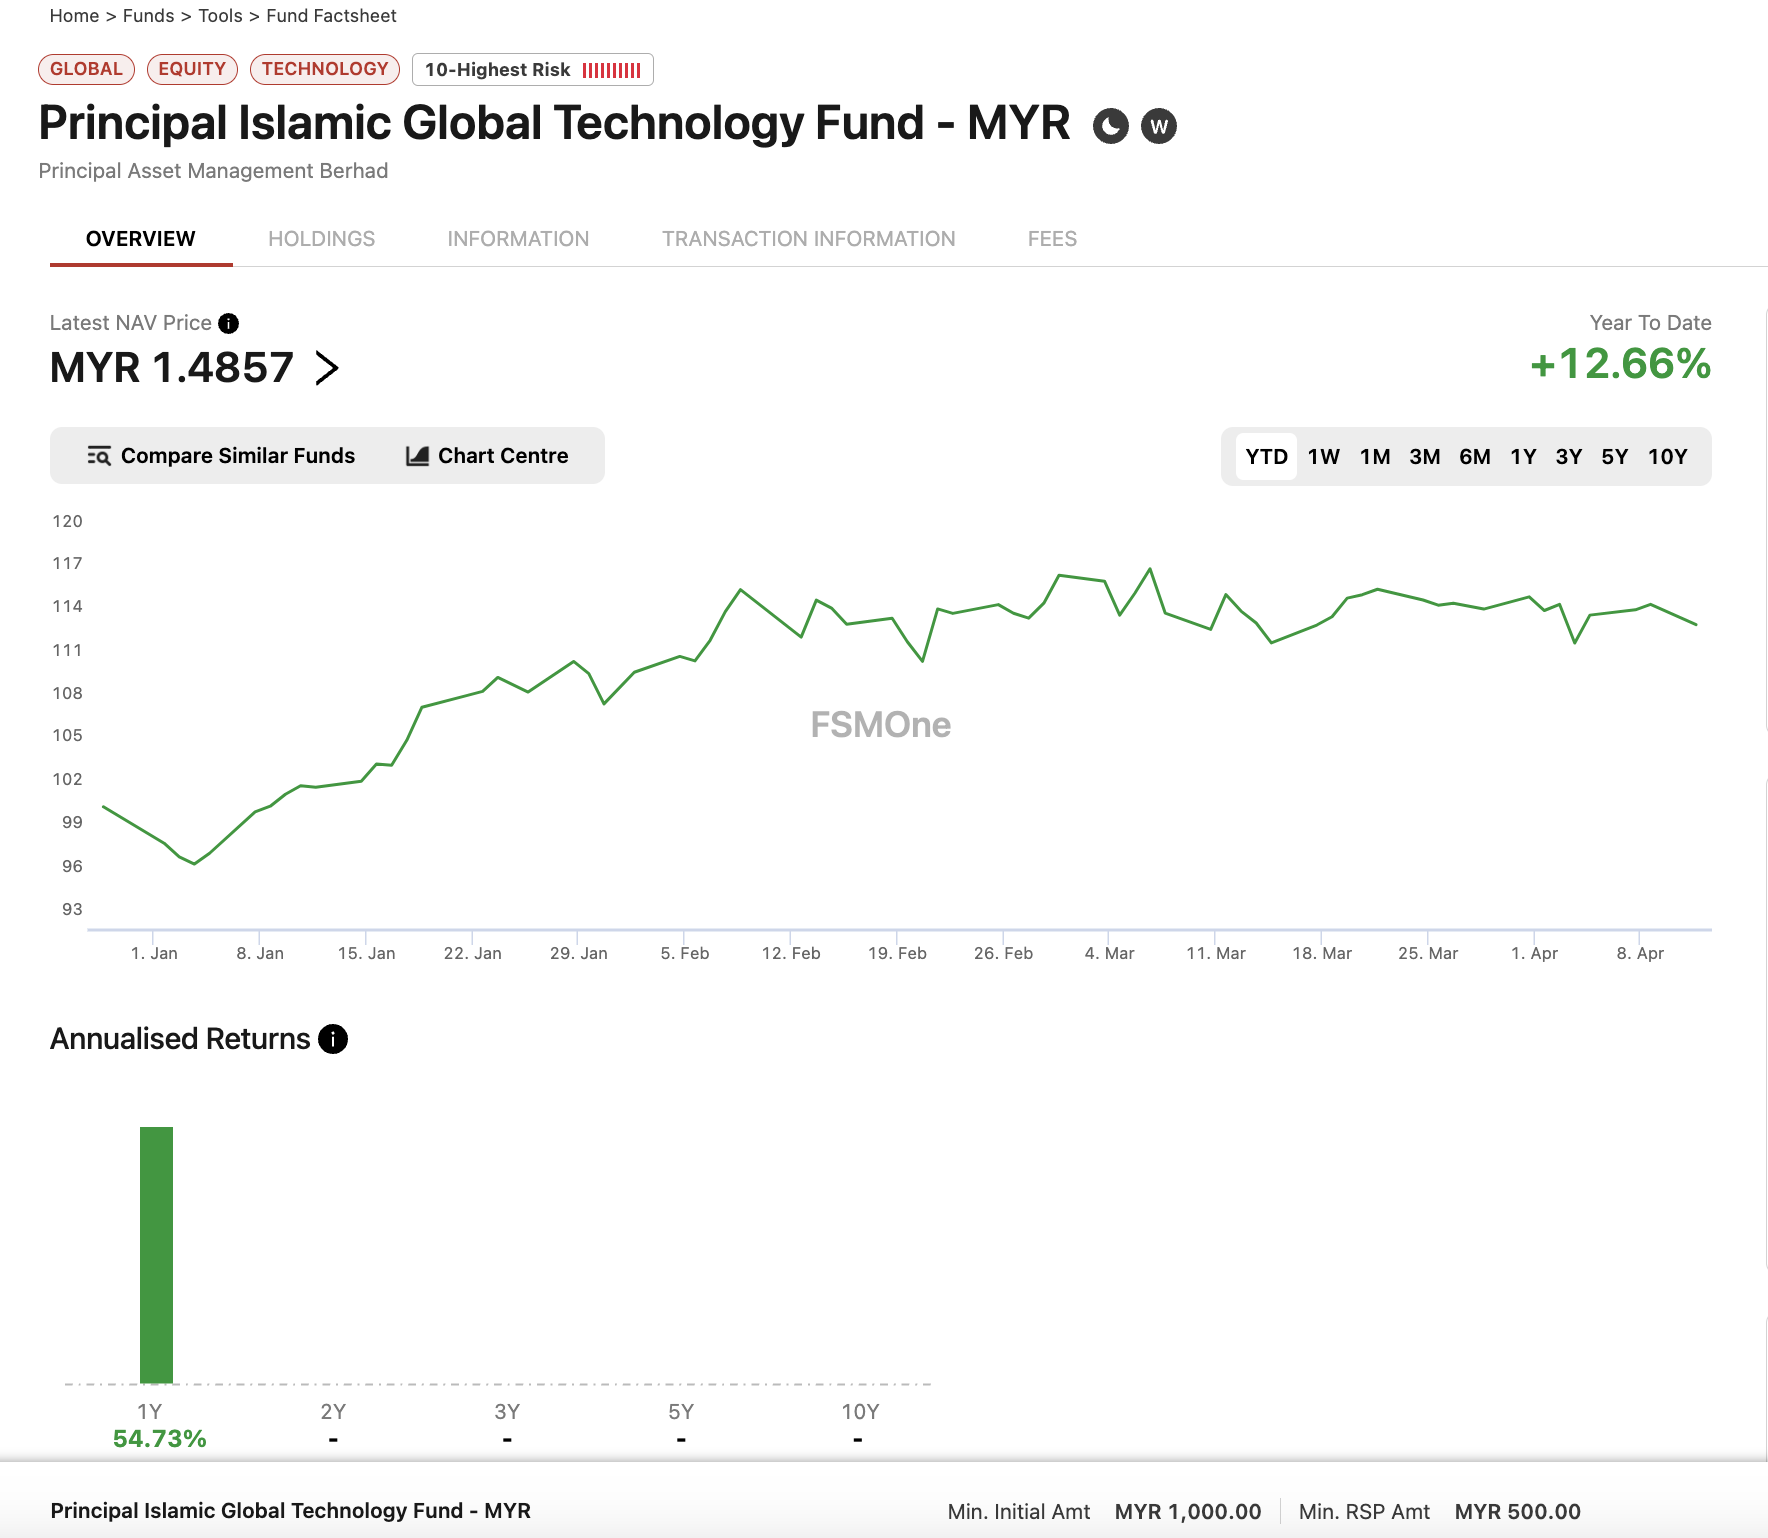Select the 10Y chart period

(x=1668, y=457)
